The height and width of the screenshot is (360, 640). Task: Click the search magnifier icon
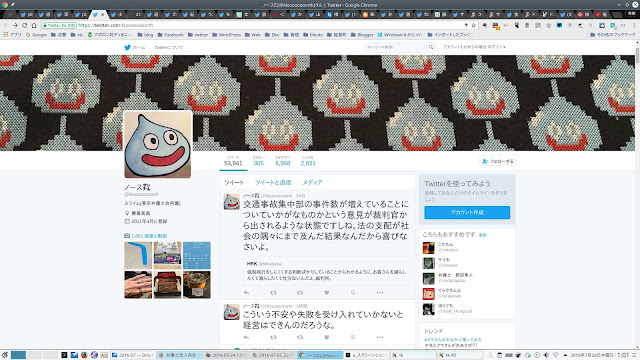[x=431, y=47]
